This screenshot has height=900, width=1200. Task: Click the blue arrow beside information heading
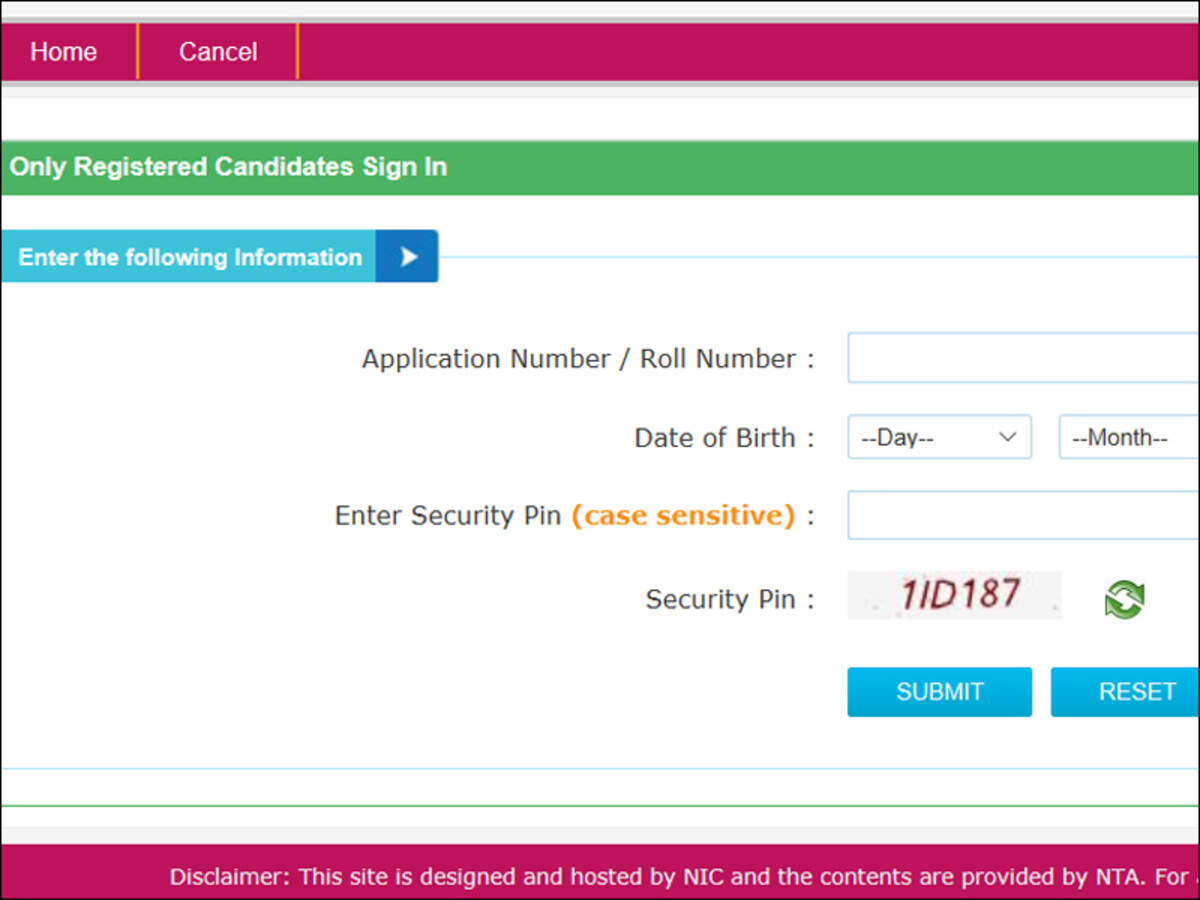click(407, 257)
